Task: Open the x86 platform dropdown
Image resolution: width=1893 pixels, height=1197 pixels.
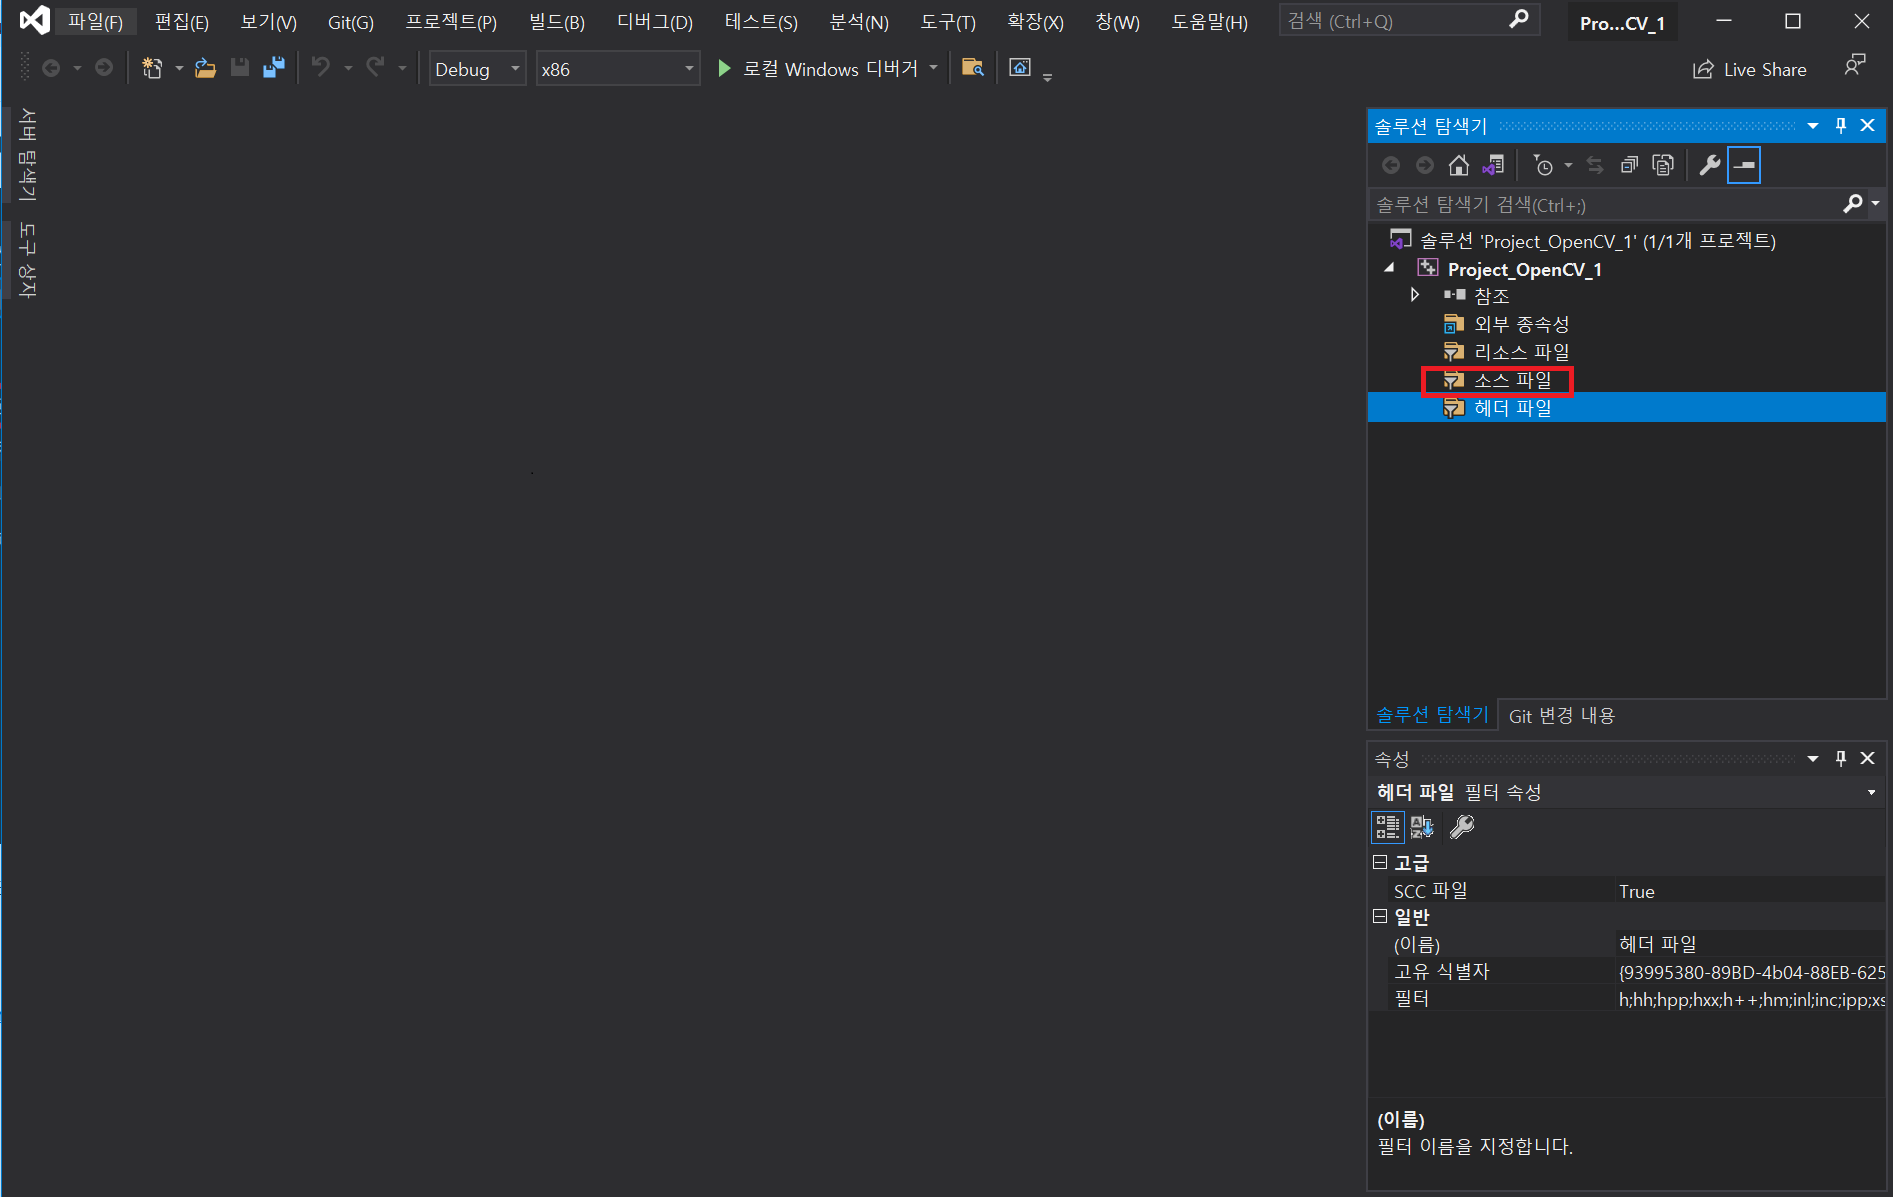Action: tap(617, 69)
